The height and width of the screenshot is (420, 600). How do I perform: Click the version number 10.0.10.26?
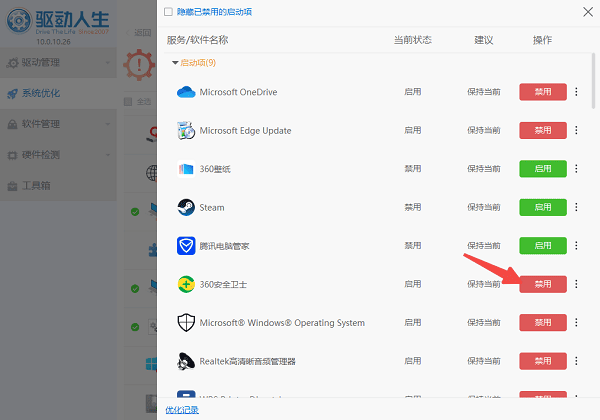click(54, 42)
